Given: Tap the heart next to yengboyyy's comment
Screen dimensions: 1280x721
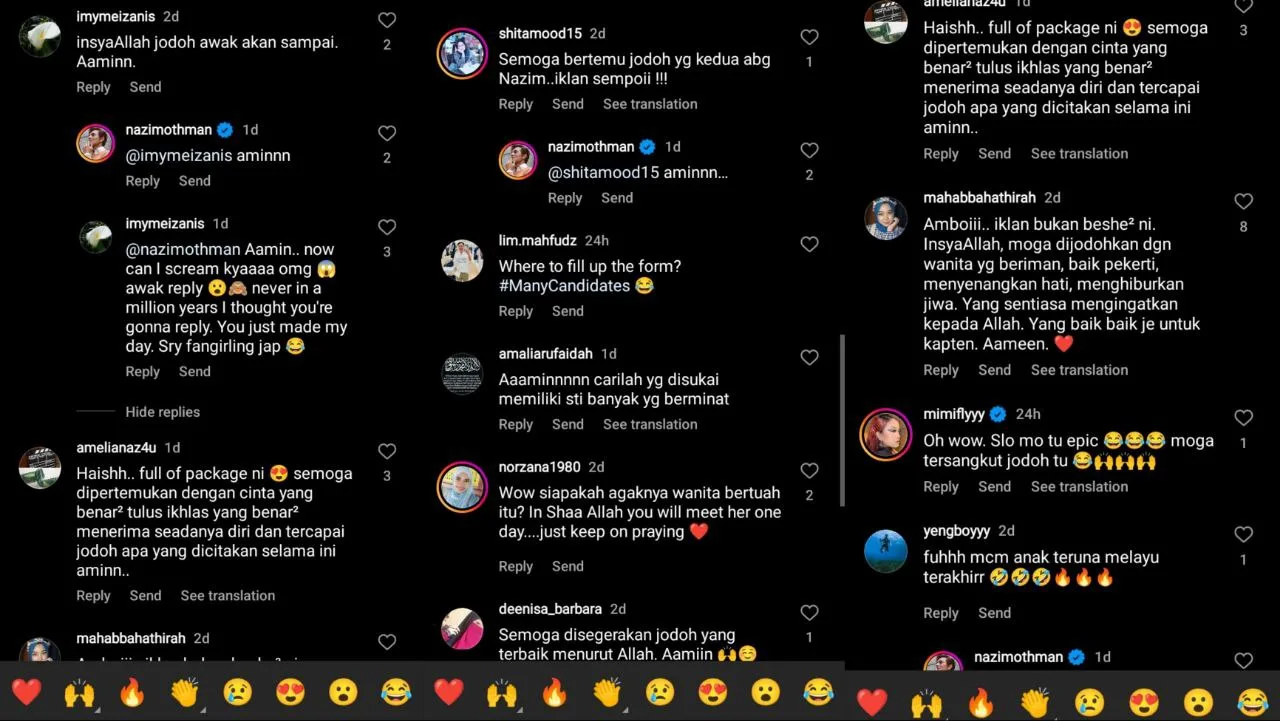Looking at the screenshot, I should (1243, 534).
